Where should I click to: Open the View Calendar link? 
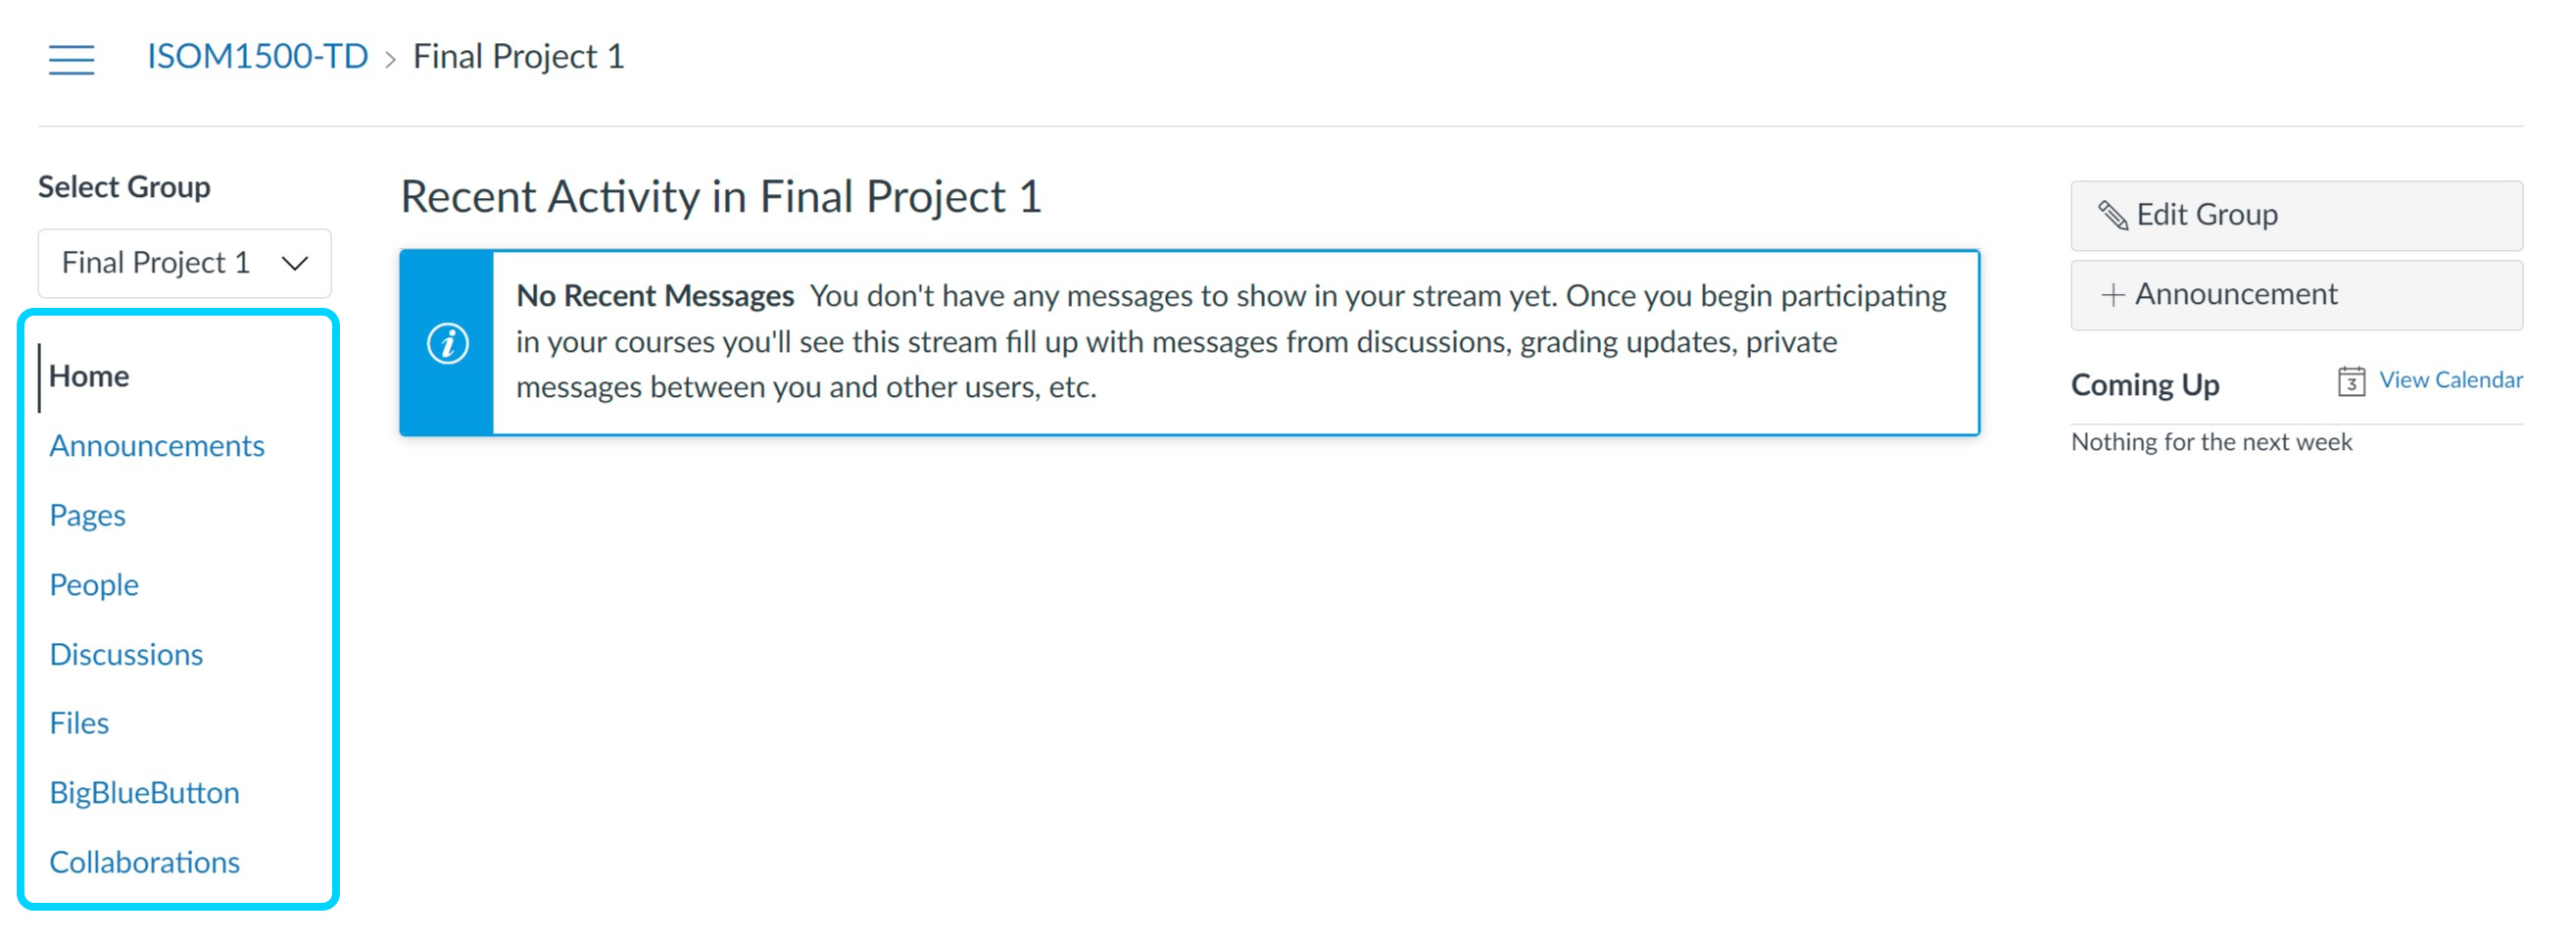[2450, 380]
